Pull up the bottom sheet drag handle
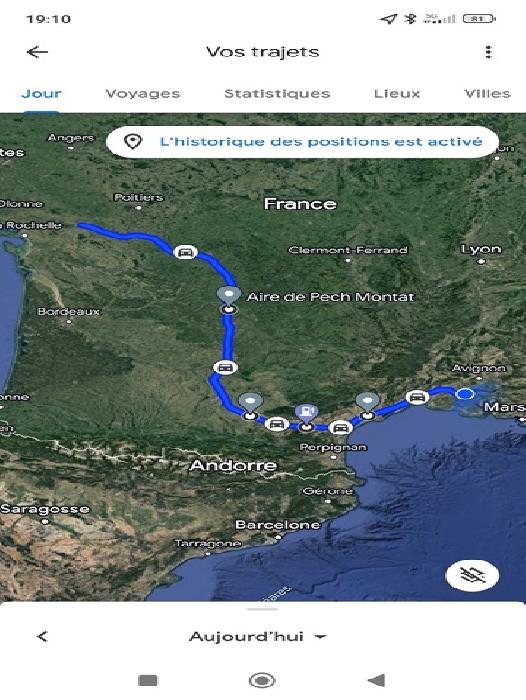This screenshot has height=700, width=526. click(263, 609)
